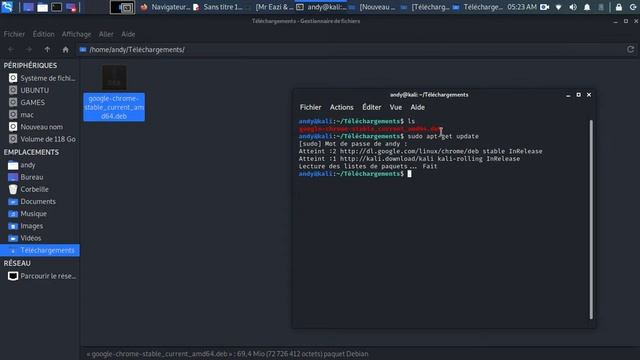Click the /home/andy/Téléchargements/ path field
The height and width of the screenshot is (360, 640).
point(351,49)
